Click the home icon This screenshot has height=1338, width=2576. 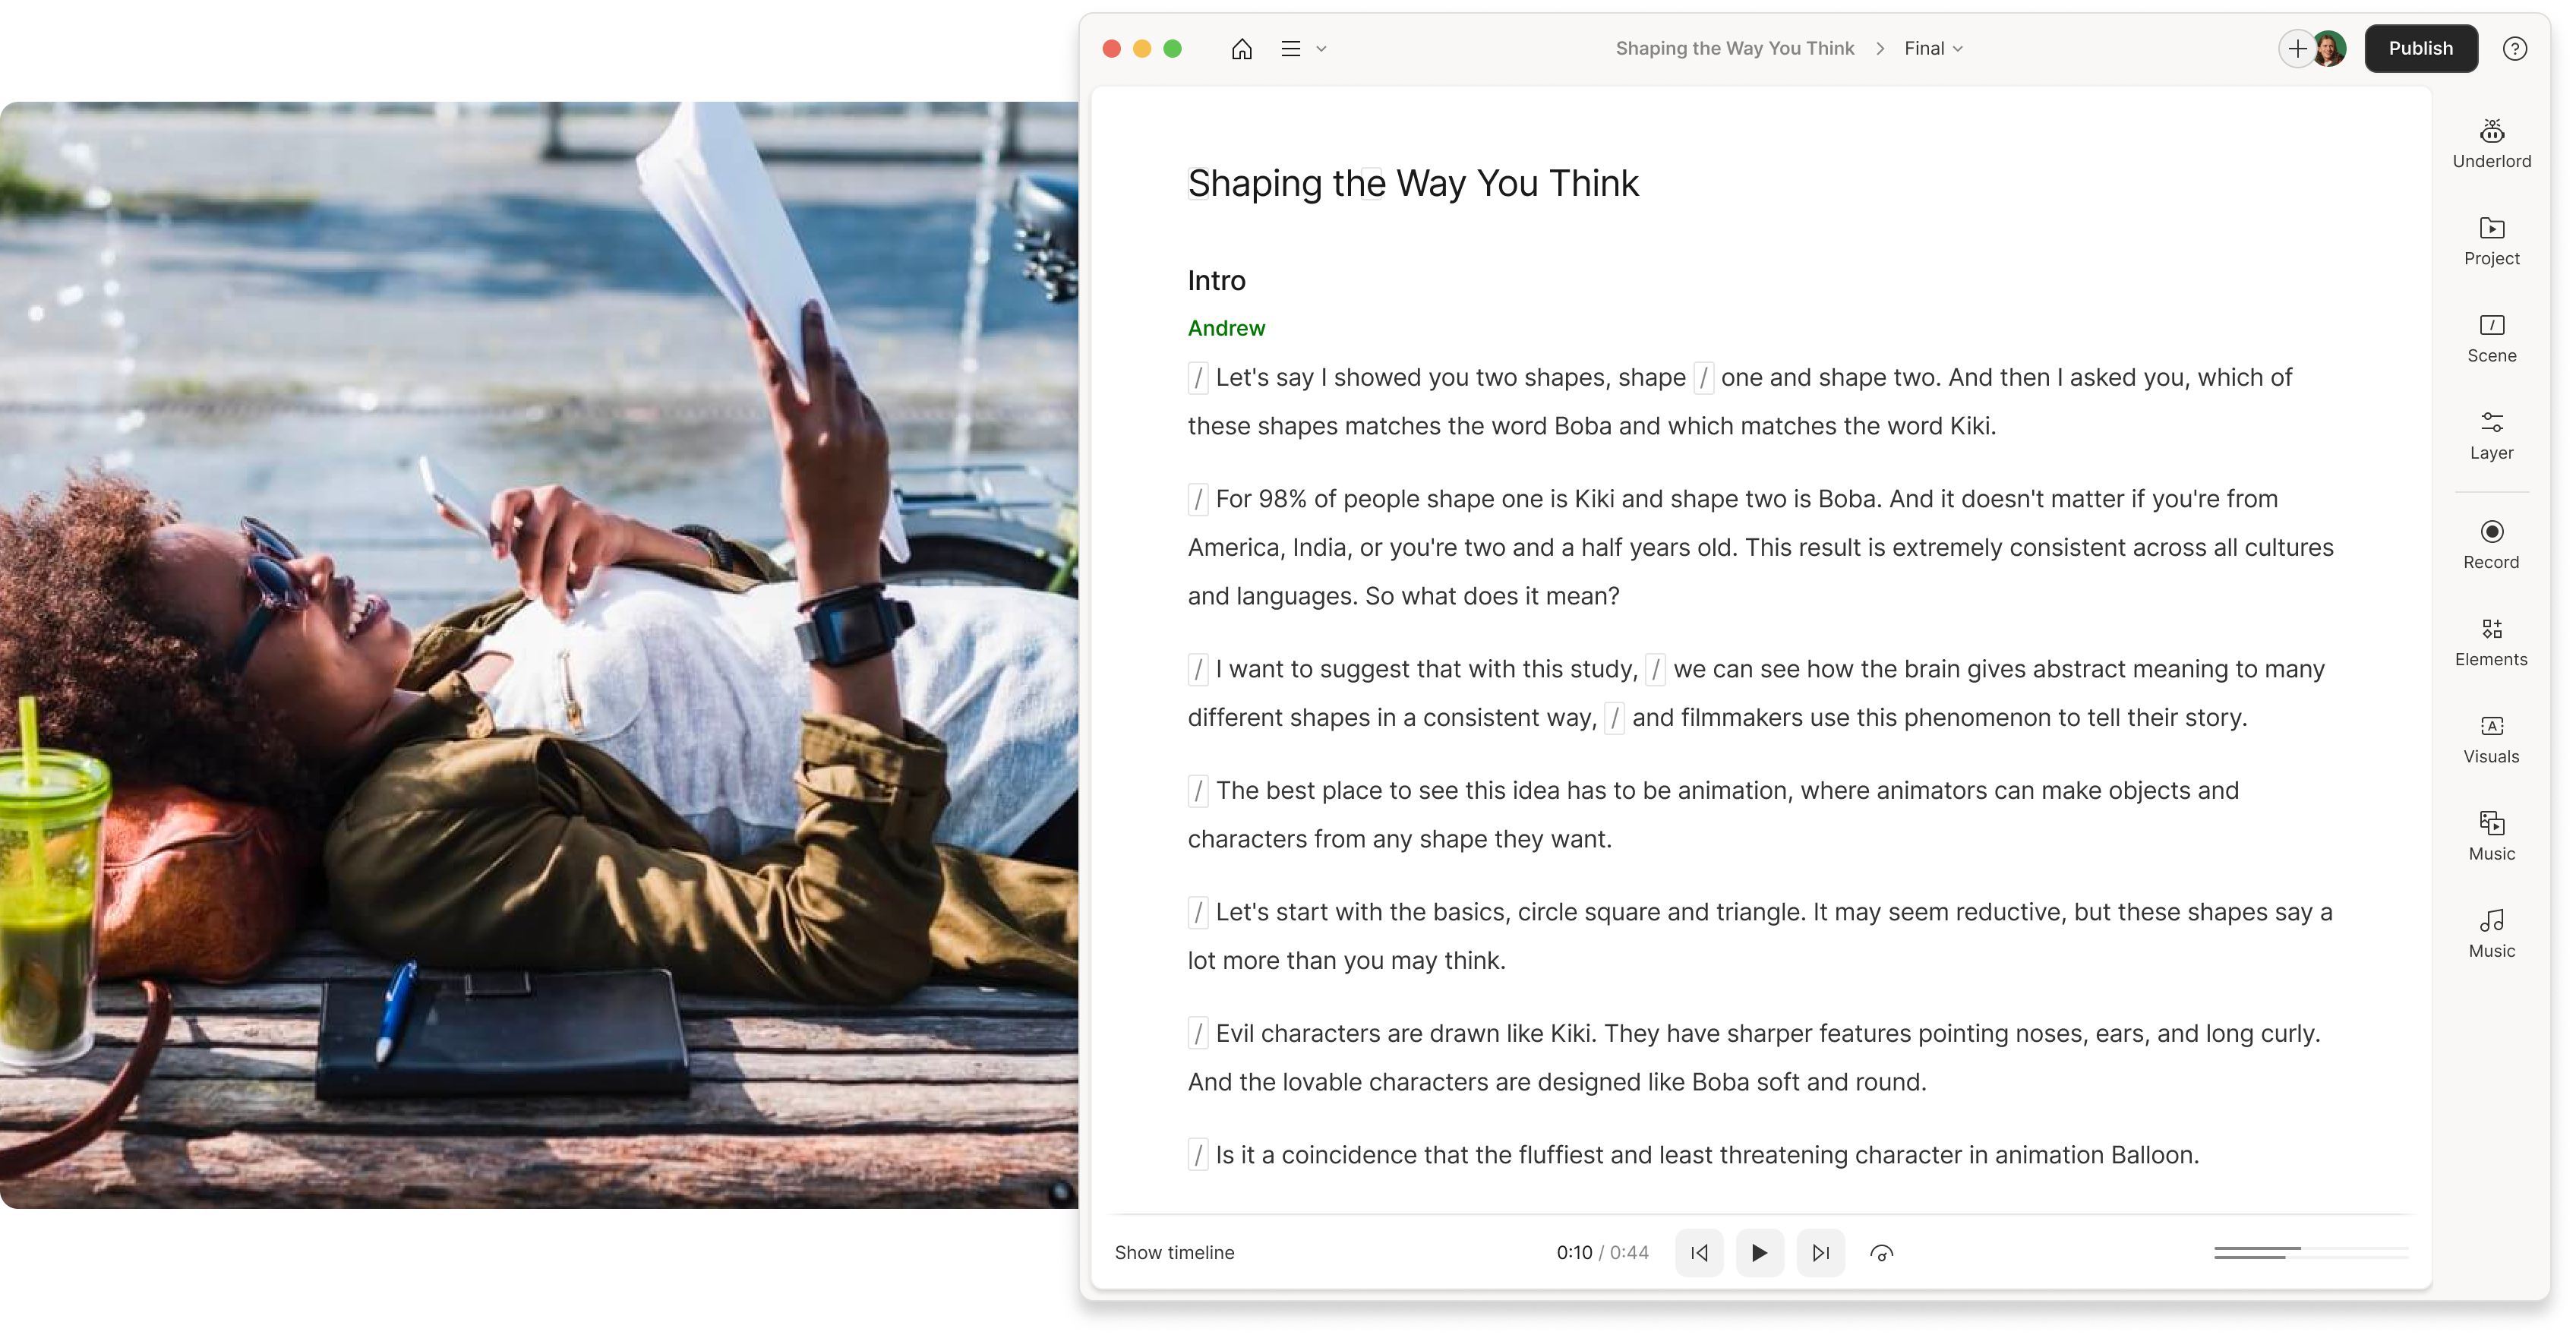point(1241,48)
